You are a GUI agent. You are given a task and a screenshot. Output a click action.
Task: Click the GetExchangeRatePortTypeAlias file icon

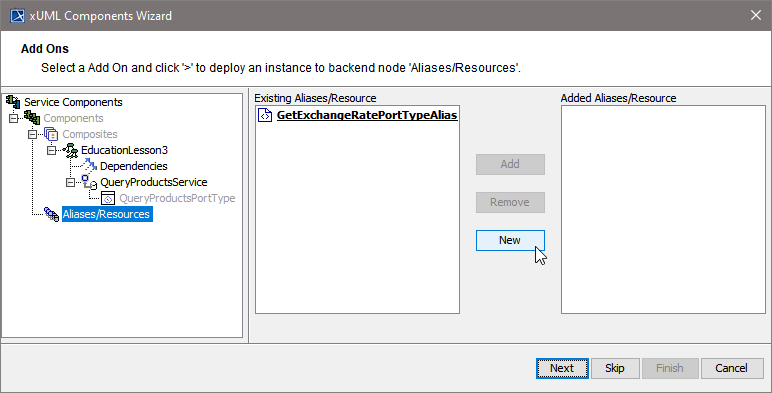pos(265,115)
